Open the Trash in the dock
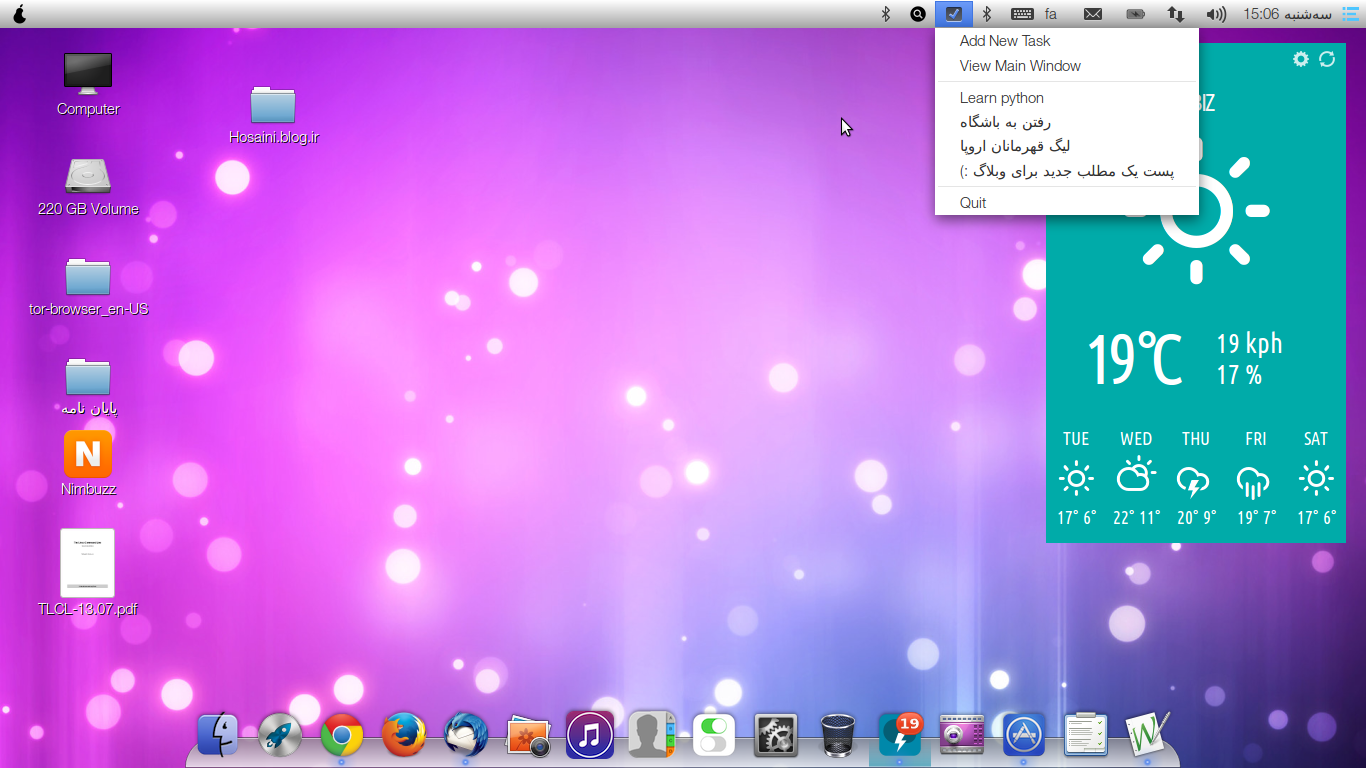The image size is (1366, 768). point(837,736)
